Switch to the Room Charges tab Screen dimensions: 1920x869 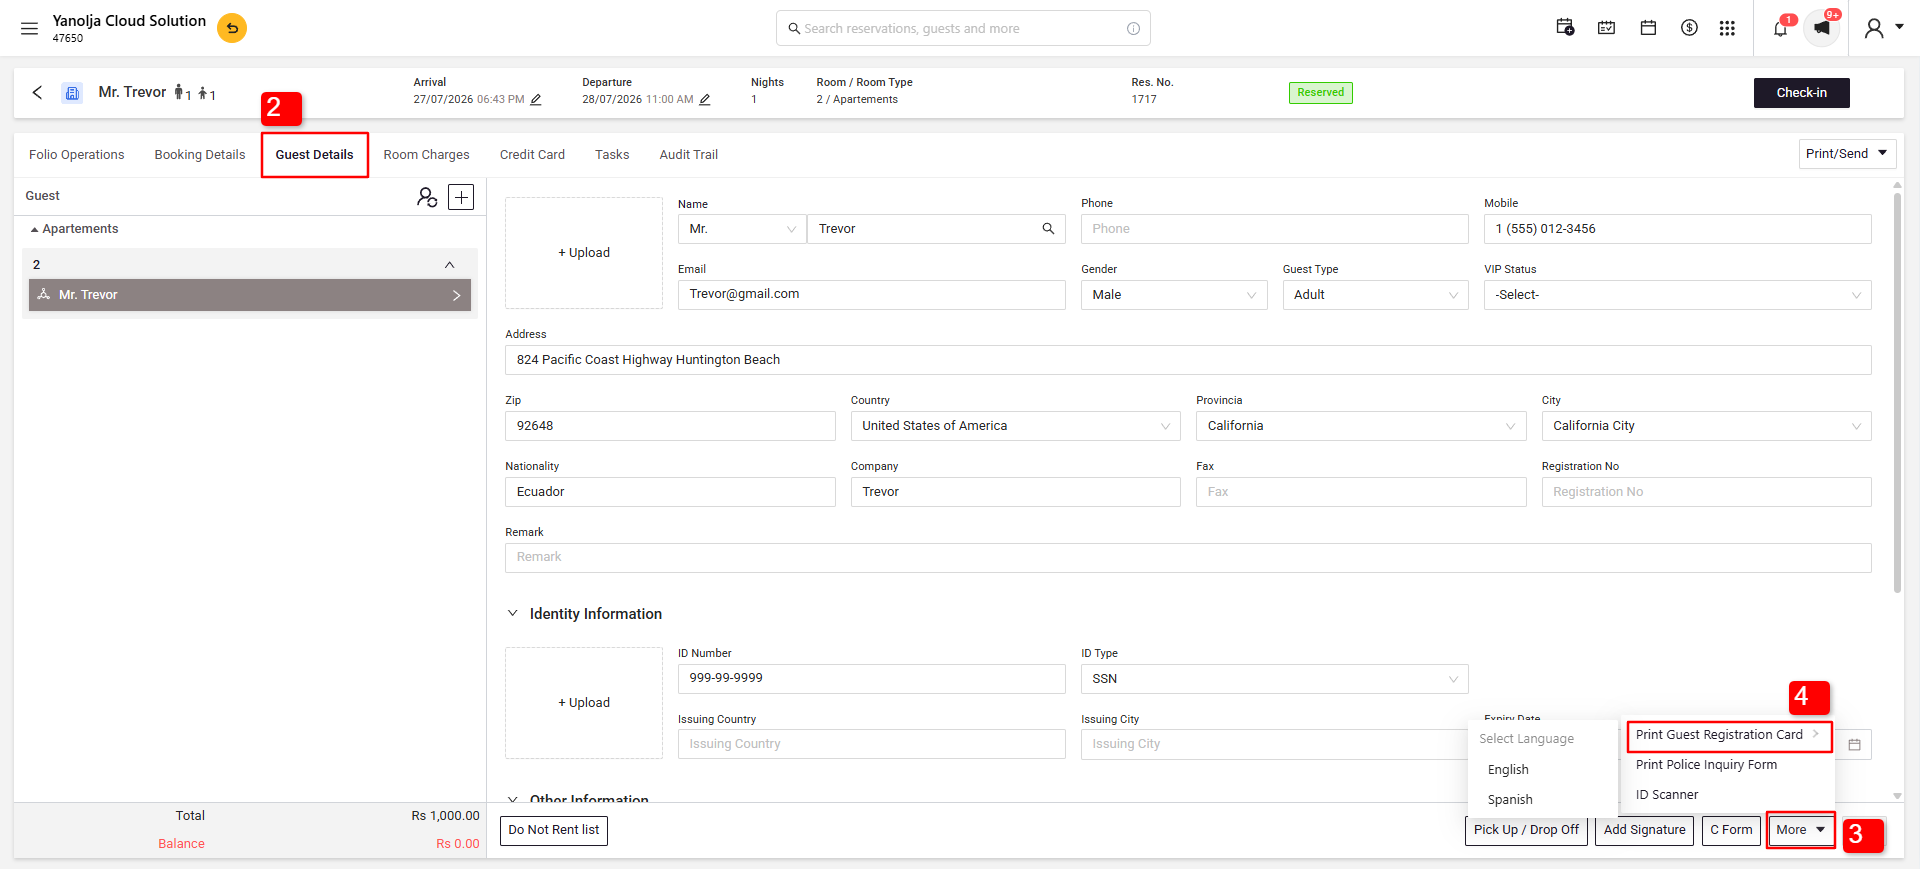click(426, 155)
